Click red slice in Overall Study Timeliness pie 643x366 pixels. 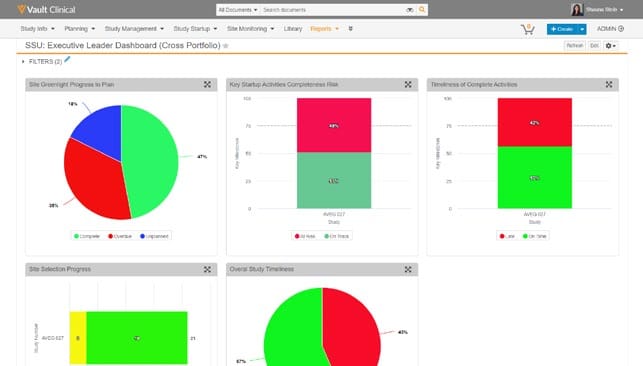coord(353,328)
